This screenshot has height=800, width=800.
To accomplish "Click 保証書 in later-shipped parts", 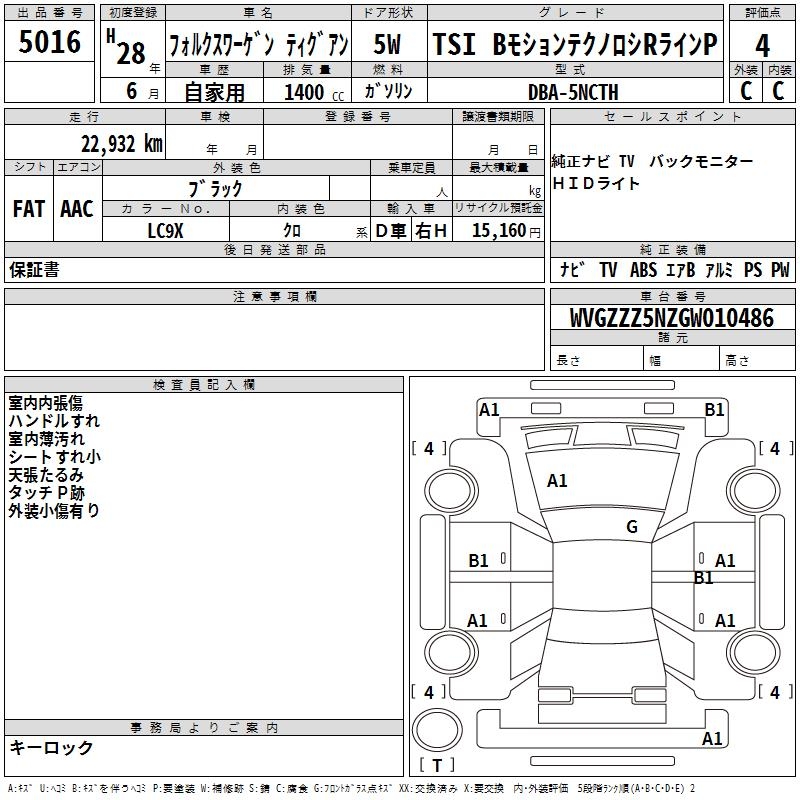I will tap(34, 269).
